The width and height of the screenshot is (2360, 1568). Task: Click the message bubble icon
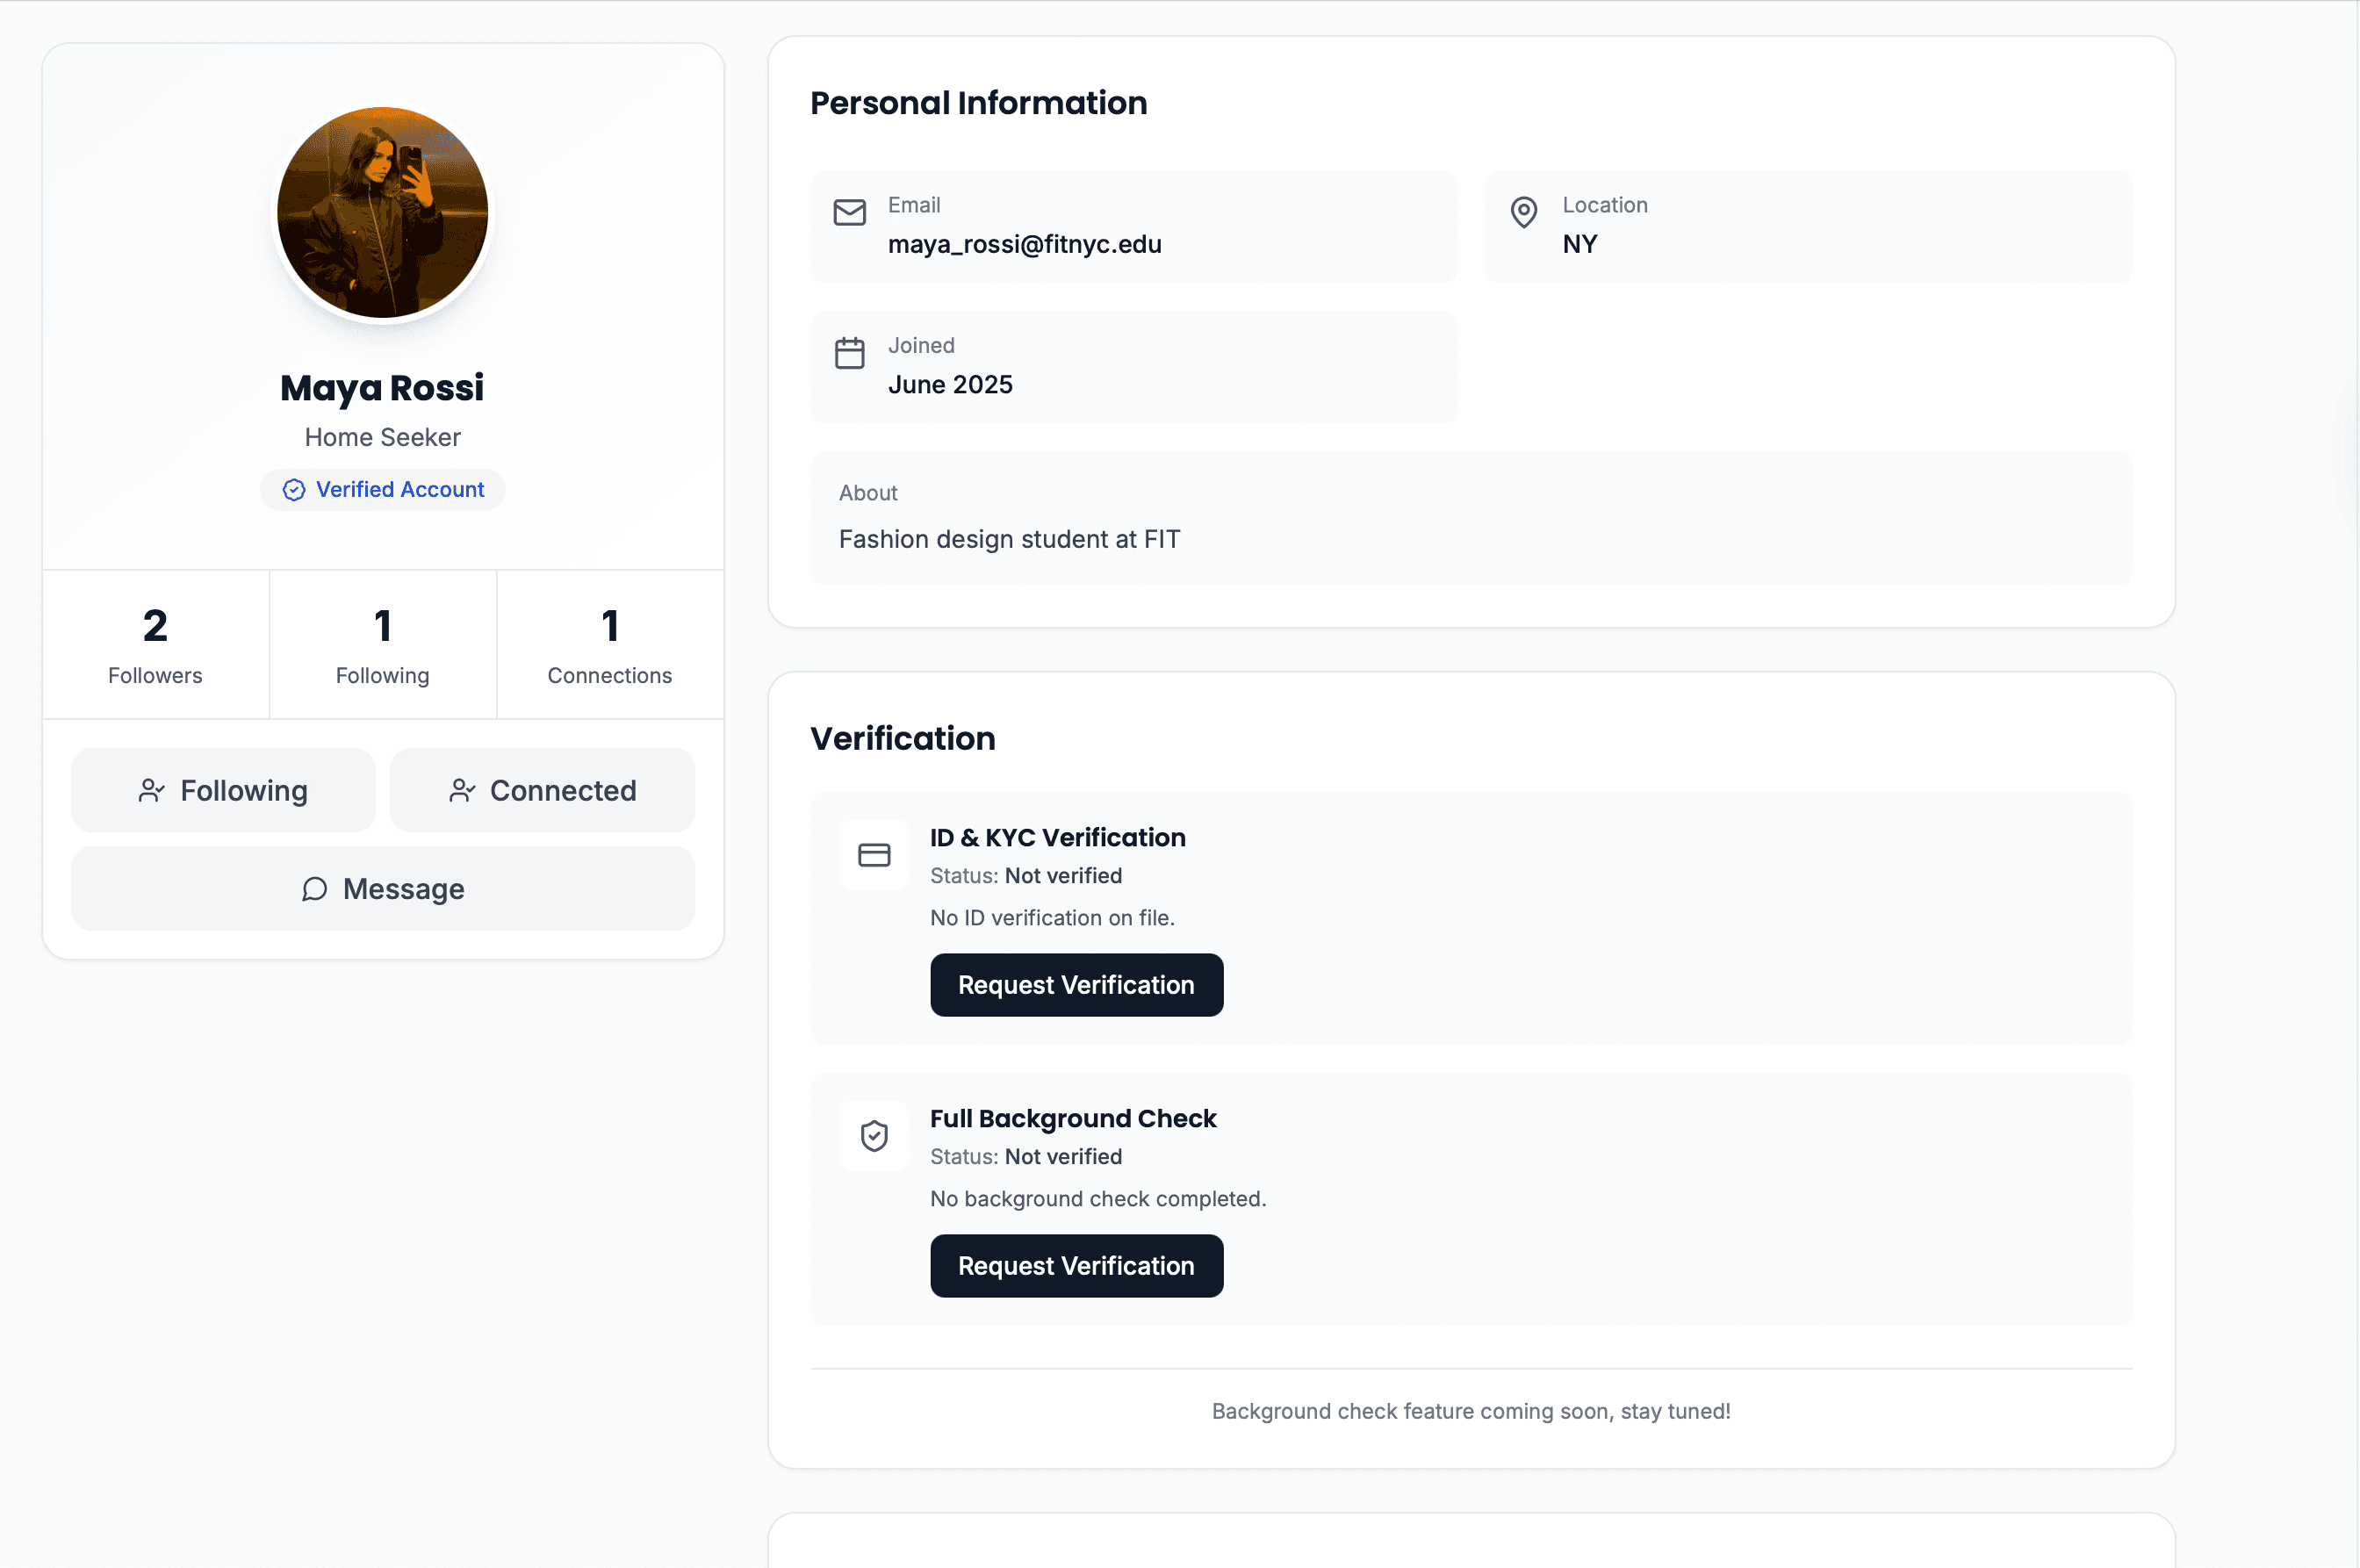point(314,889)
